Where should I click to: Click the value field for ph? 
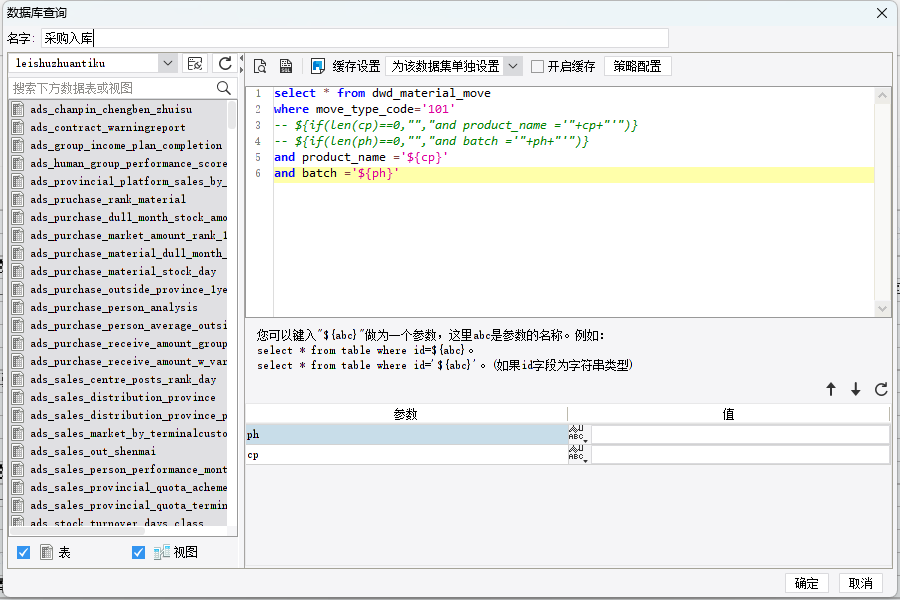click(740, 435)
